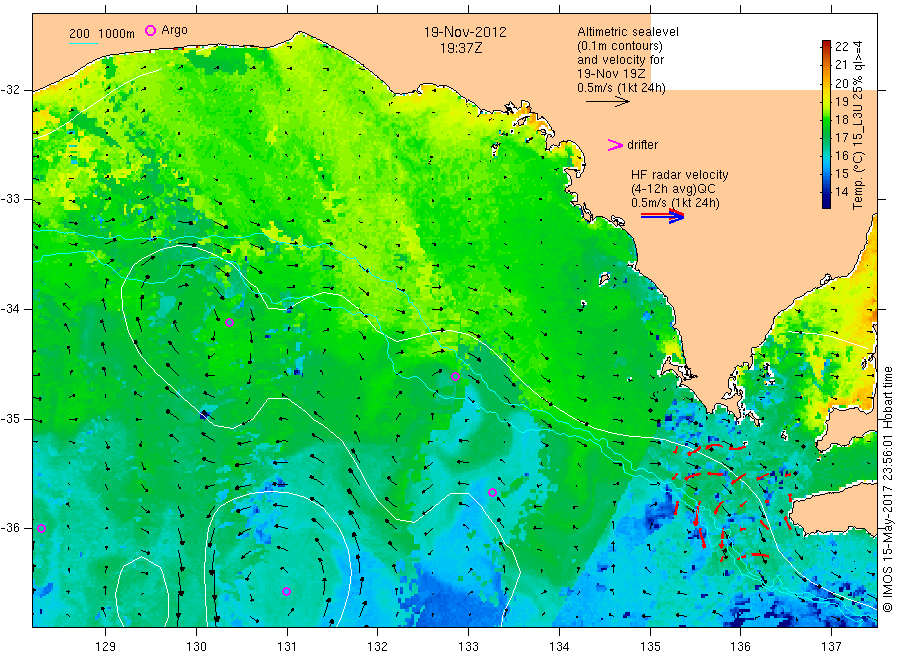Click the color bar label '15'
This screenshot has height=660, width=900.
(841, 174)
